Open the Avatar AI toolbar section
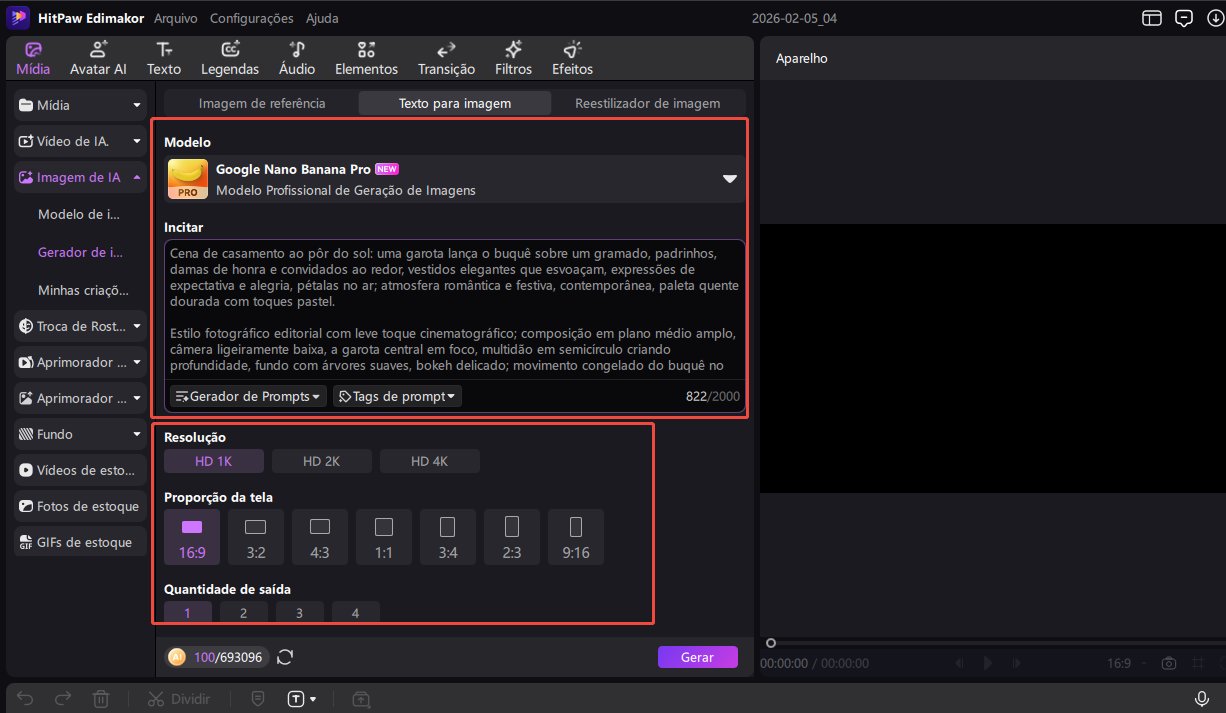1226x713 pixels. [x=98, y=58]
